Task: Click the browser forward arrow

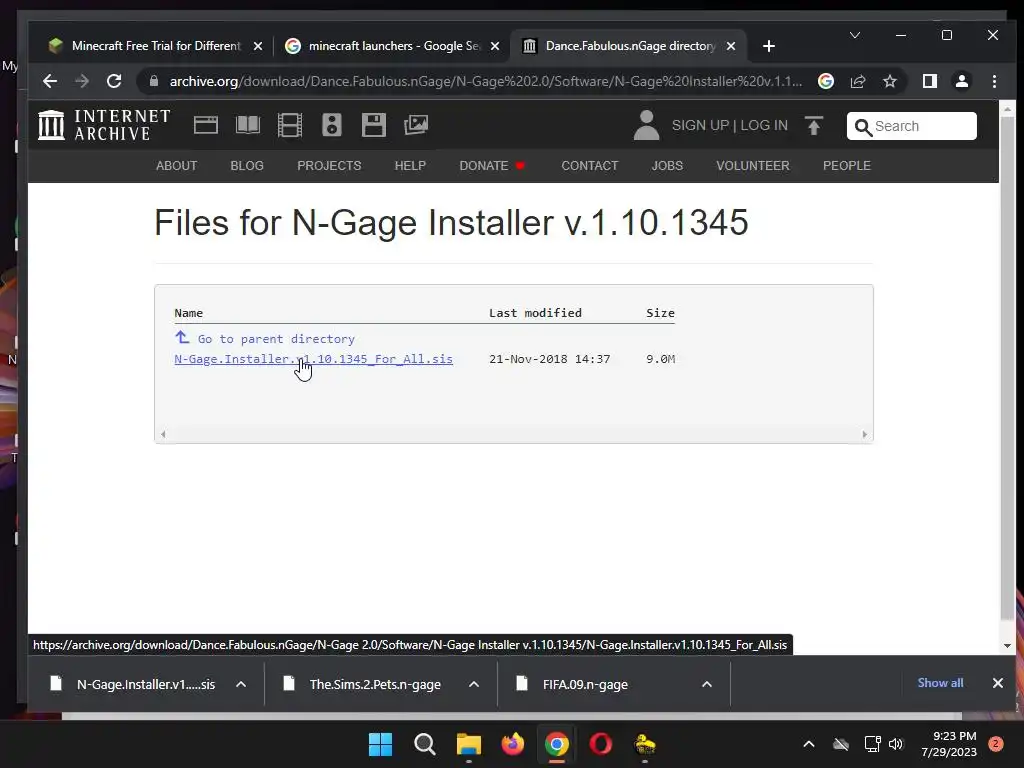Action: tap(82, 81)
